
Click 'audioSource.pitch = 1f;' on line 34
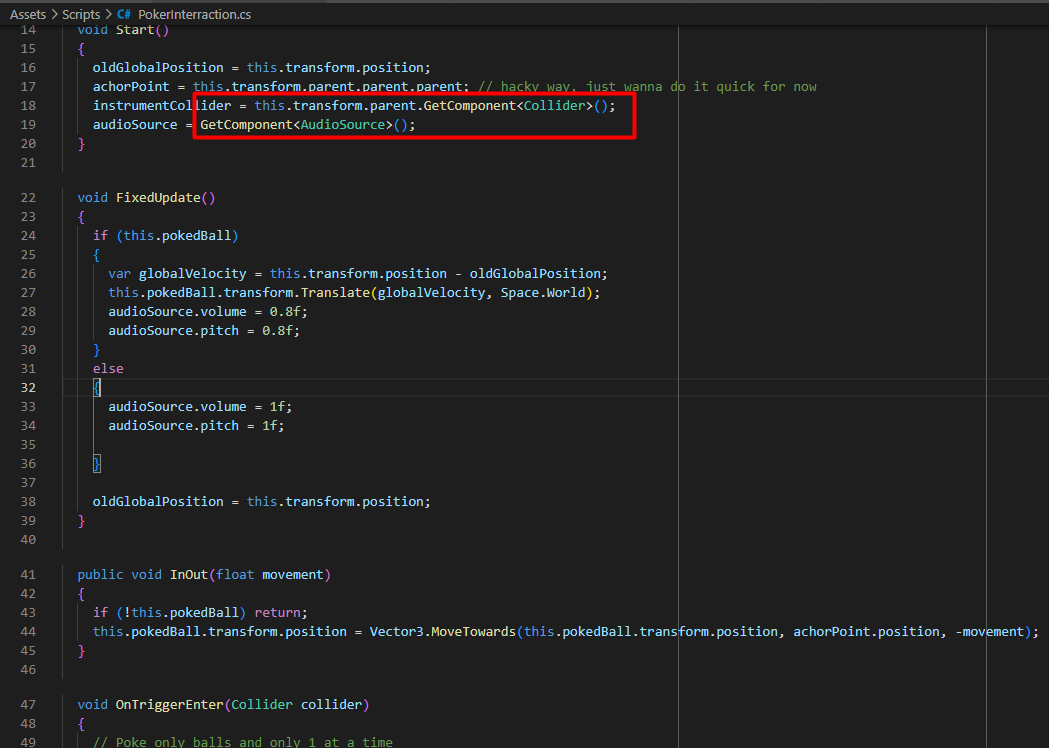(197, 426)
